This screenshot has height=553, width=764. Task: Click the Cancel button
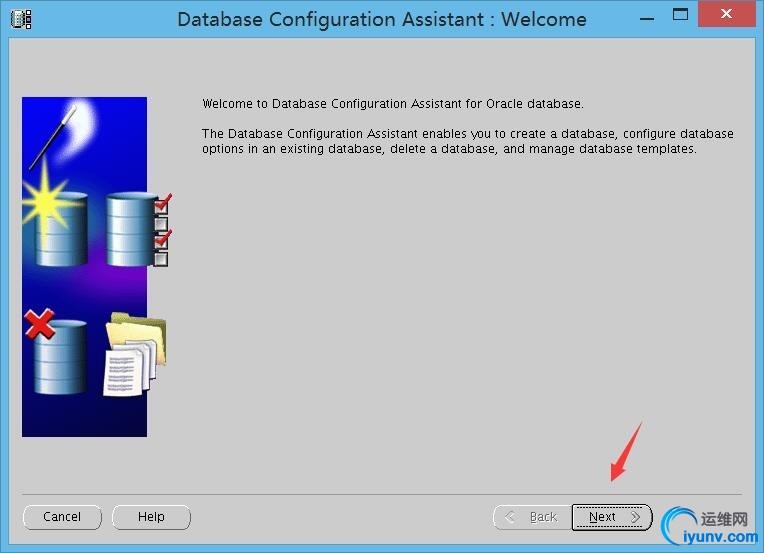[x=62, y=517]
